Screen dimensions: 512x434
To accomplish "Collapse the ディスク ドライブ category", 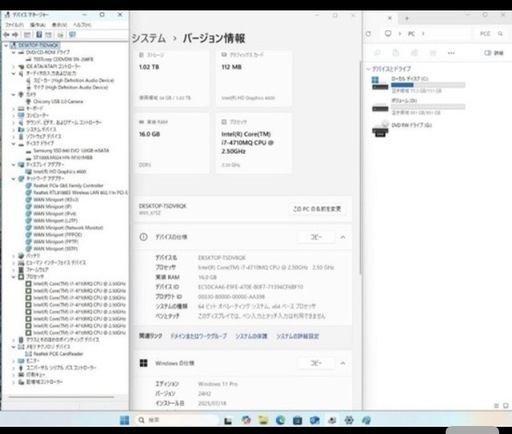I will [14, 143].
